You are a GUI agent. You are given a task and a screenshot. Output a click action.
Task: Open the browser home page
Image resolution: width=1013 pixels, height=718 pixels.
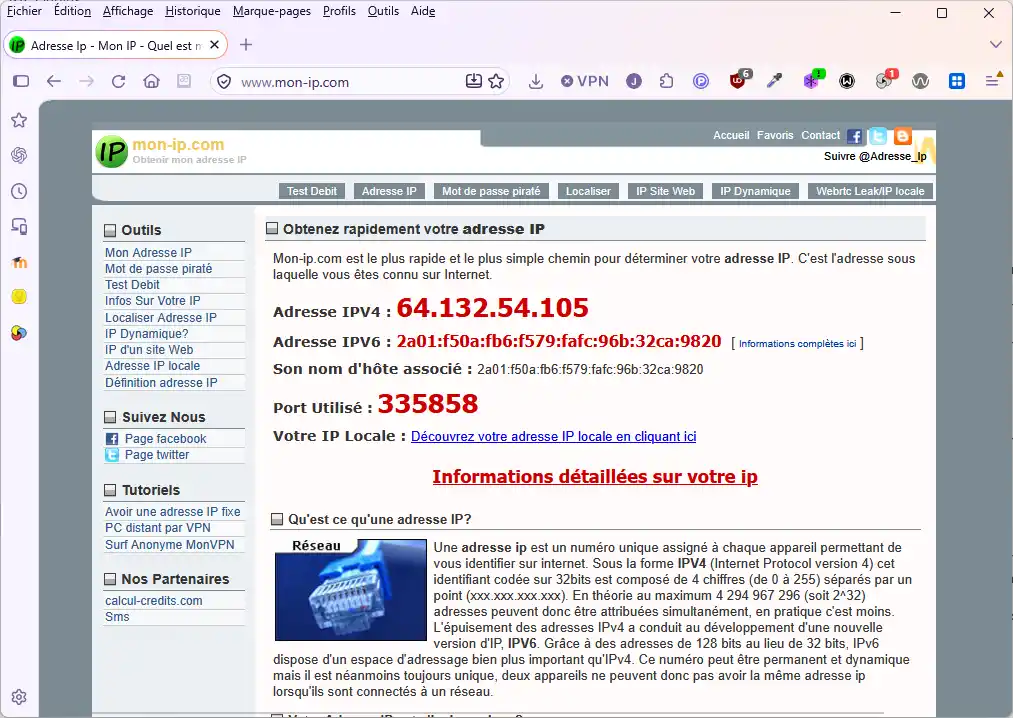coord(151,81)
